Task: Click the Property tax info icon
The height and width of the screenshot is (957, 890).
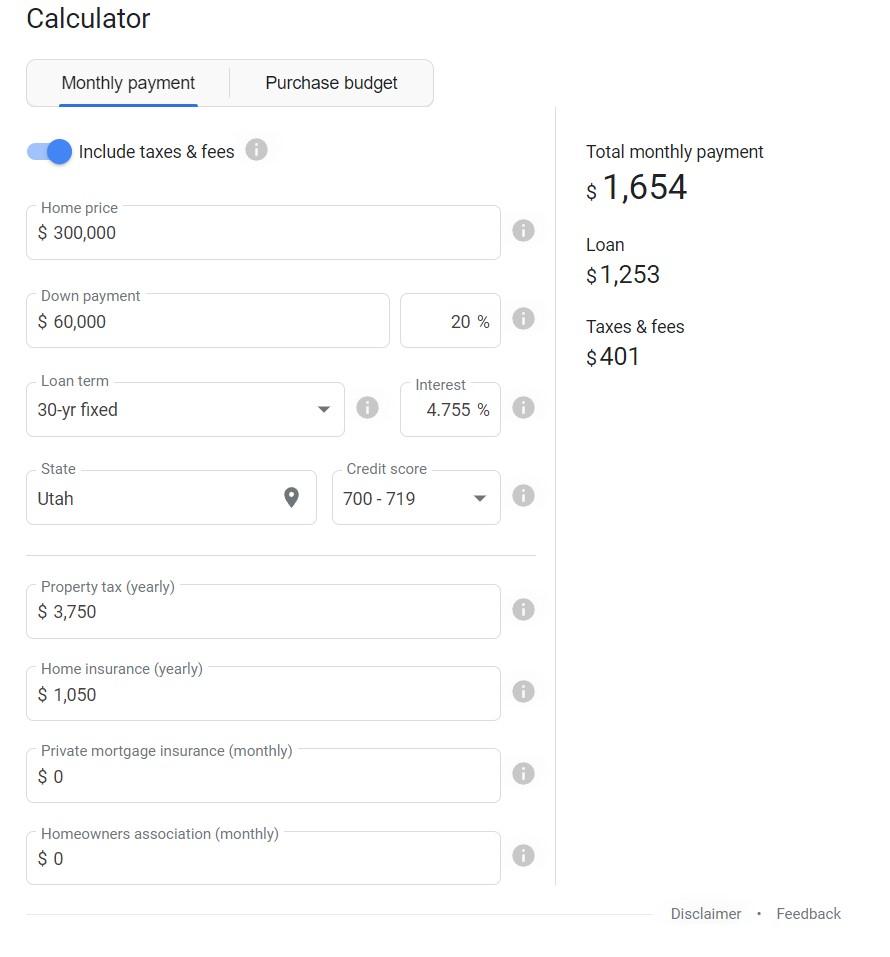Action: pyautogui.click(x=523, y=610)
